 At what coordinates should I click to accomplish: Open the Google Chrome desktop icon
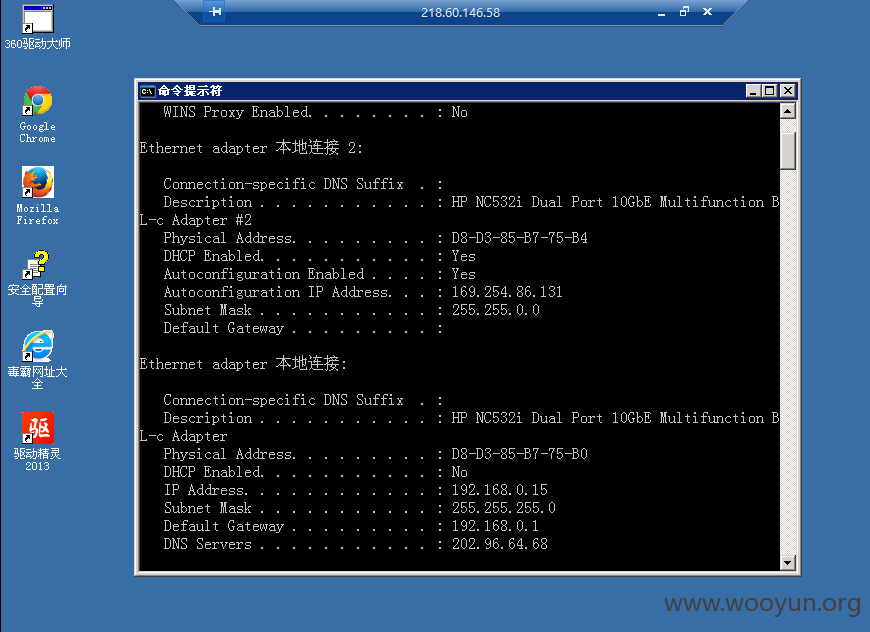(x=37, y=114)
